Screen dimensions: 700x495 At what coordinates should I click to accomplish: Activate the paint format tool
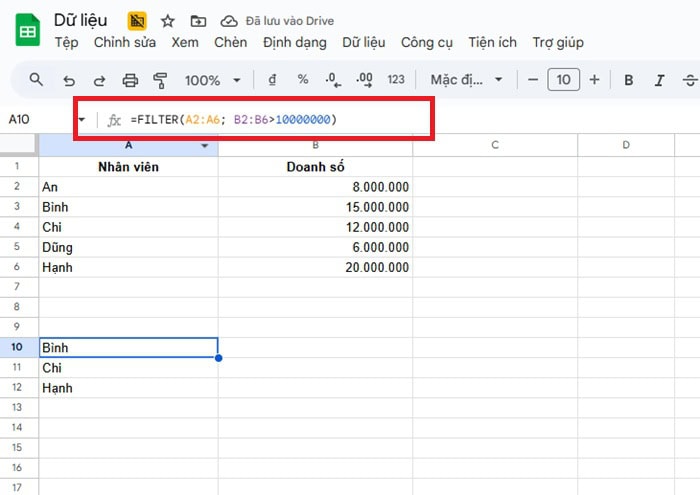(160, 80)
